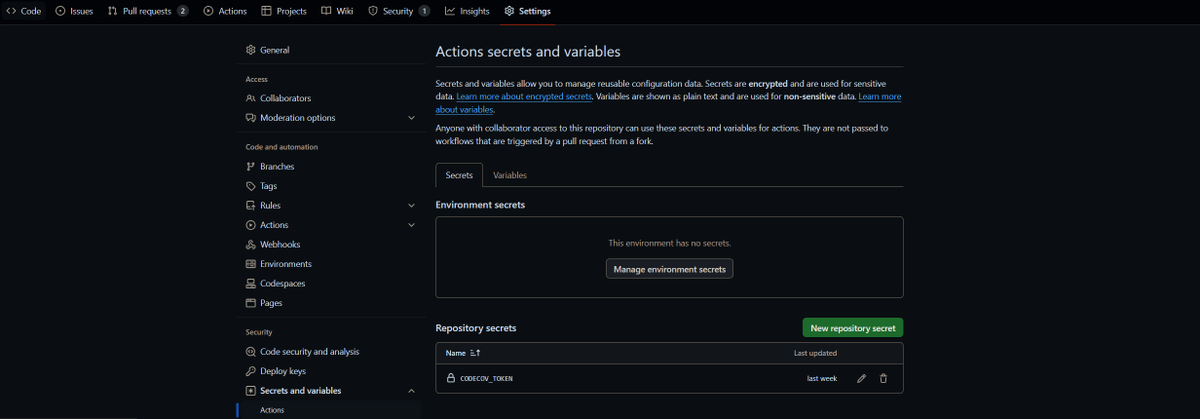The width and height of the screenshot is (1200, 419).
Task: Click the server icon beside Environments
Action: (250, 264)
